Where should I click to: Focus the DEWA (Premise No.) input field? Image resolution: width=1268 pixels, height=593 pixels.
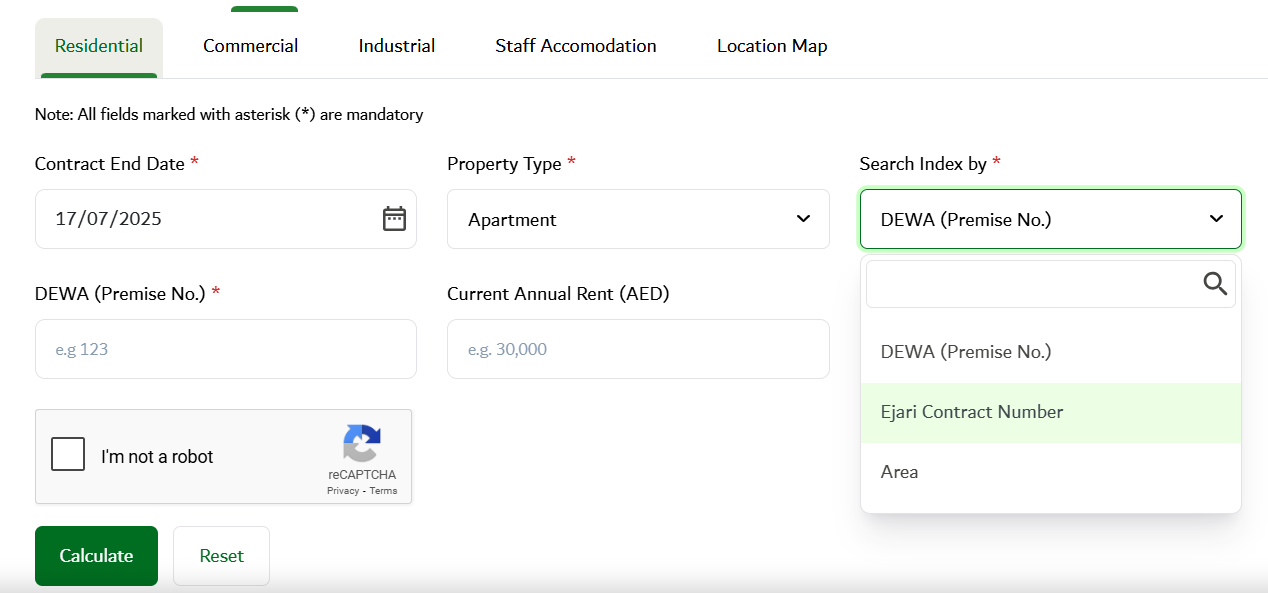pyautogui.click(x=226, y=349)
